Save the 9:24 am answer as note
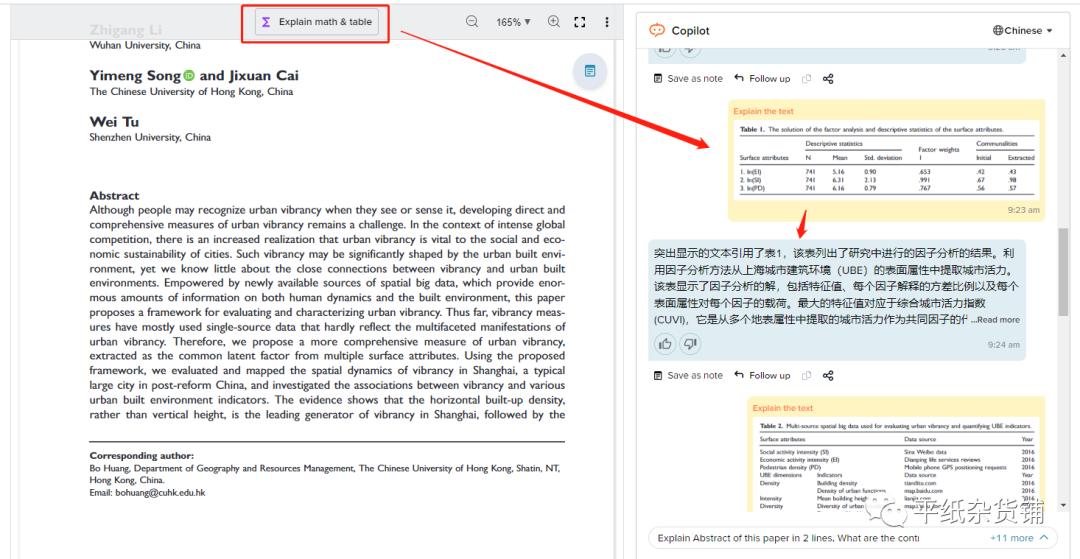The width and height of the screenshot is (1080, 559). coord(688,376)
